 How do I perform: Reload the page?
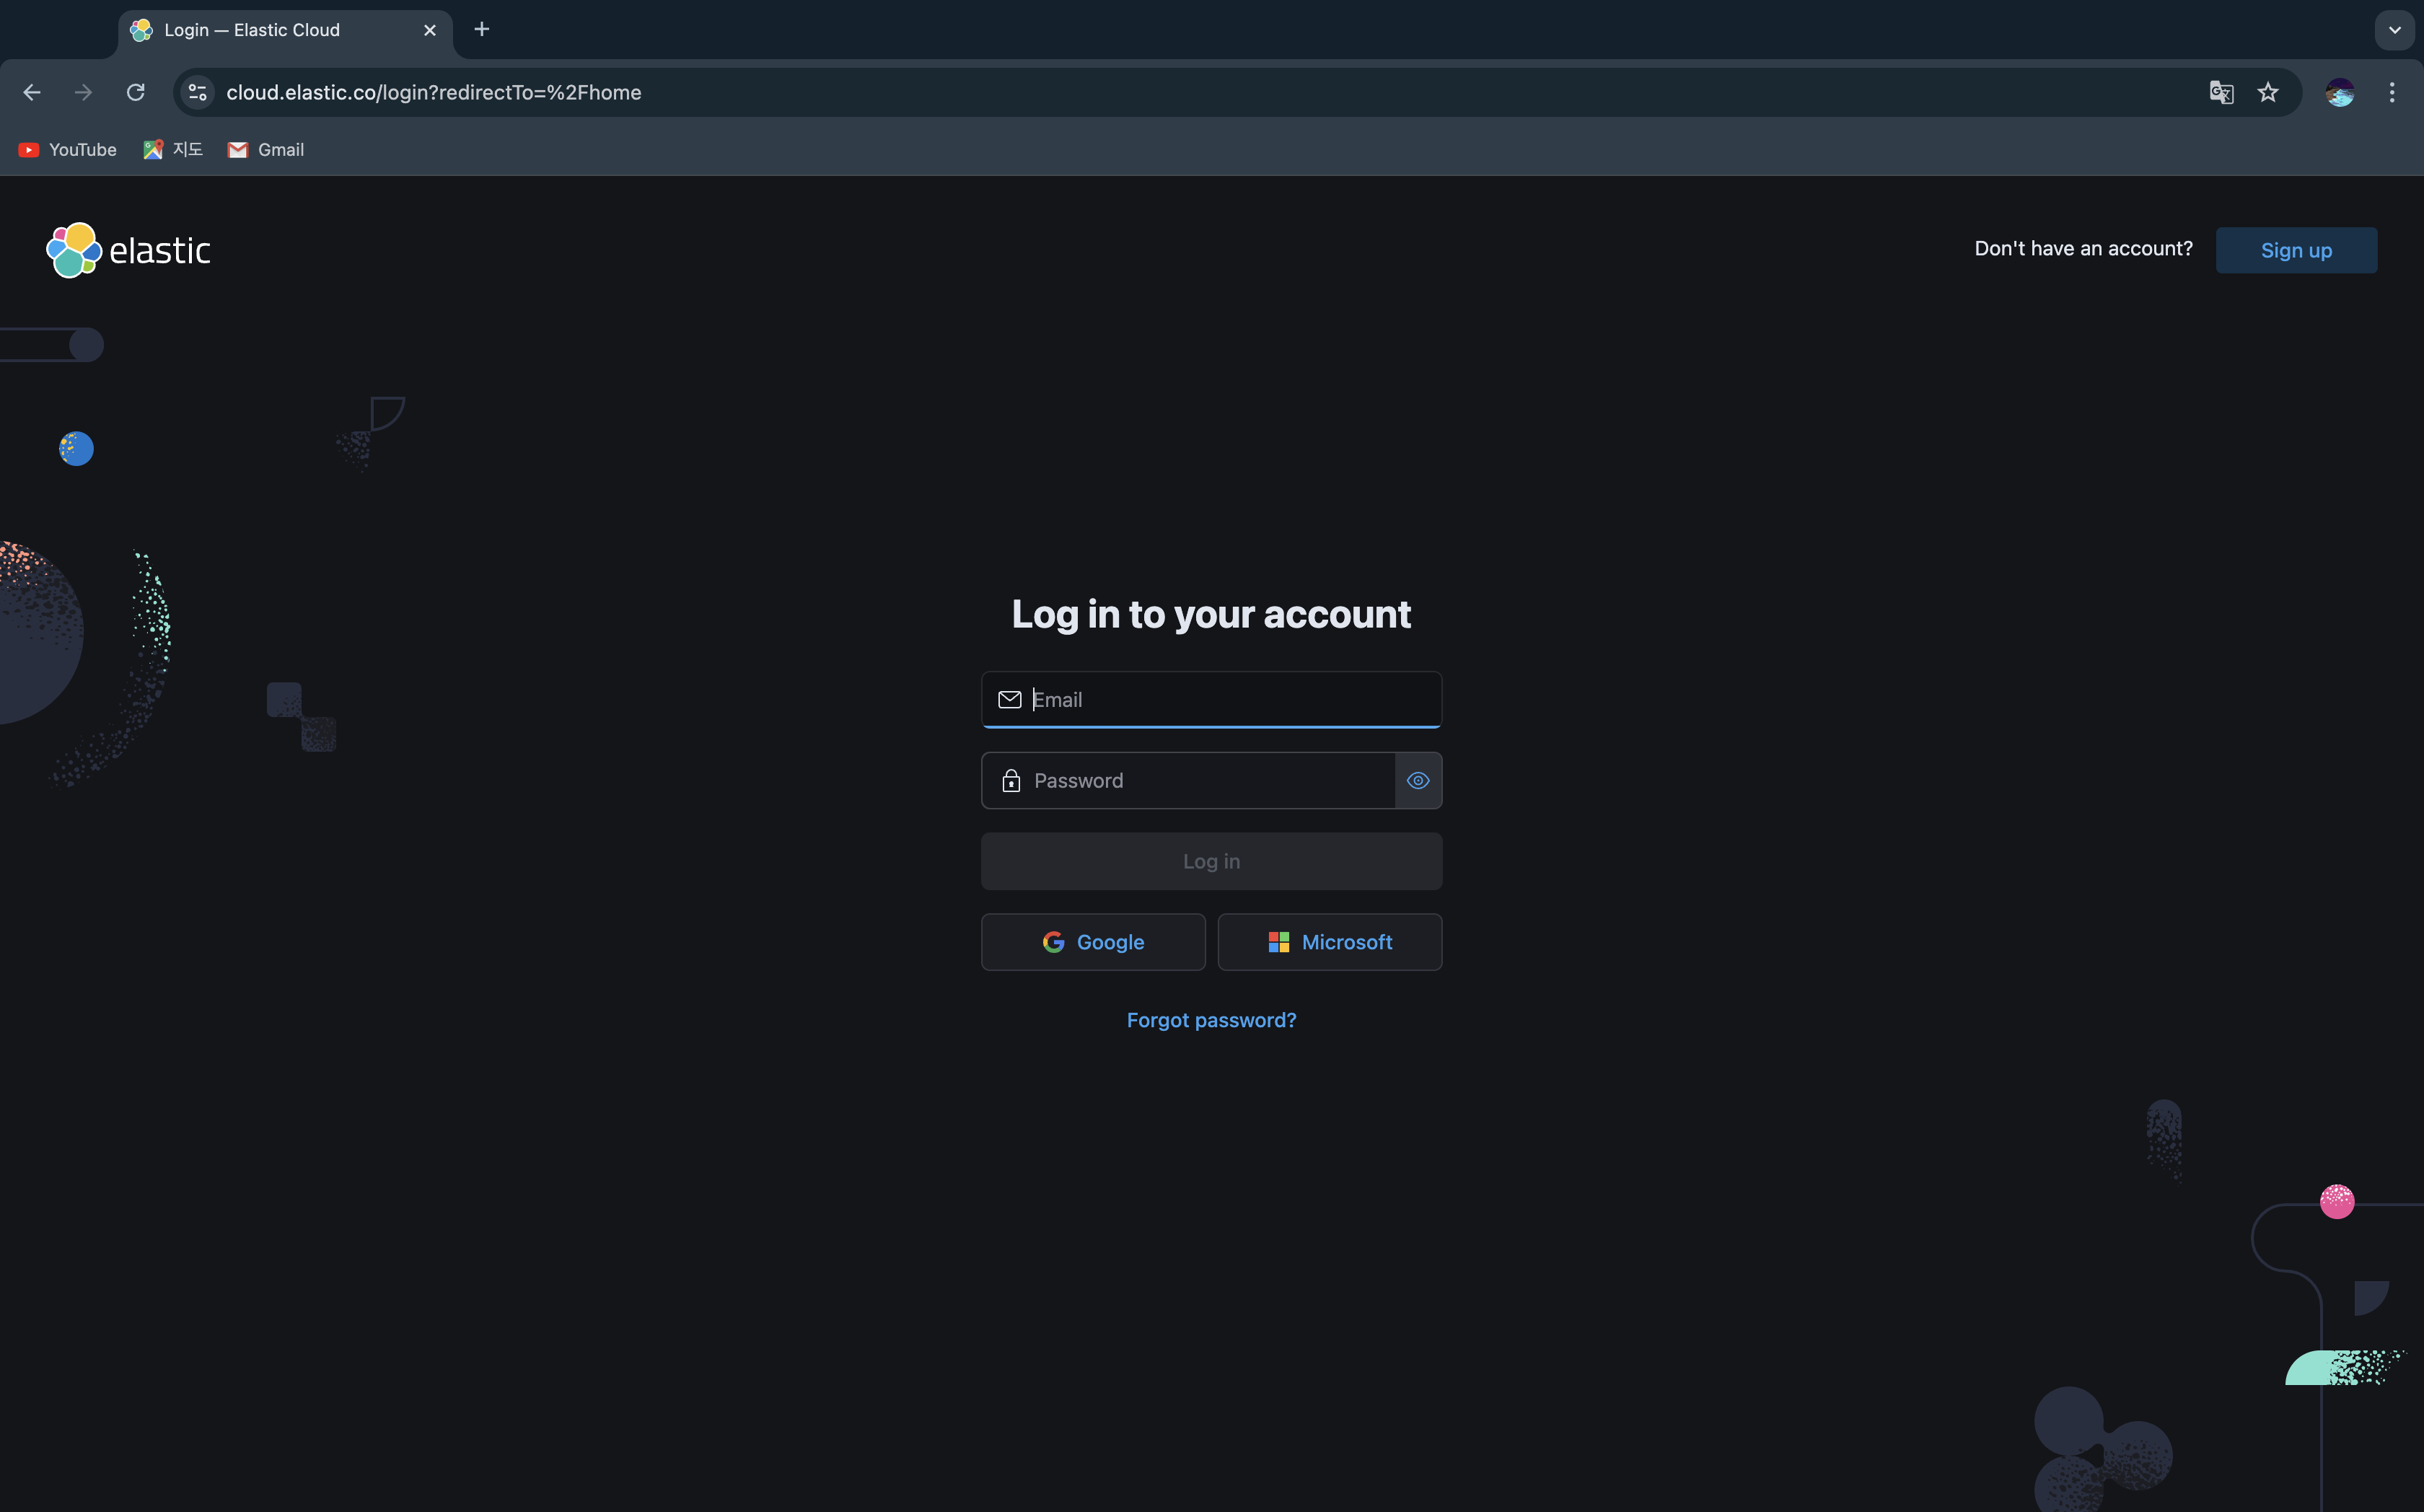136,92
